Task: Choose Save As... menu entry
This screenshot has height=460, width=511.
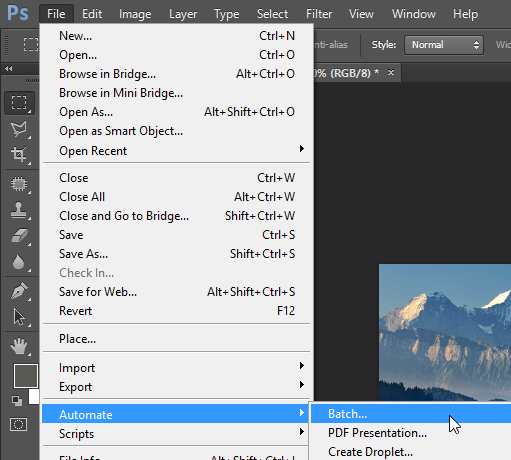Action: tap(176, 254)
